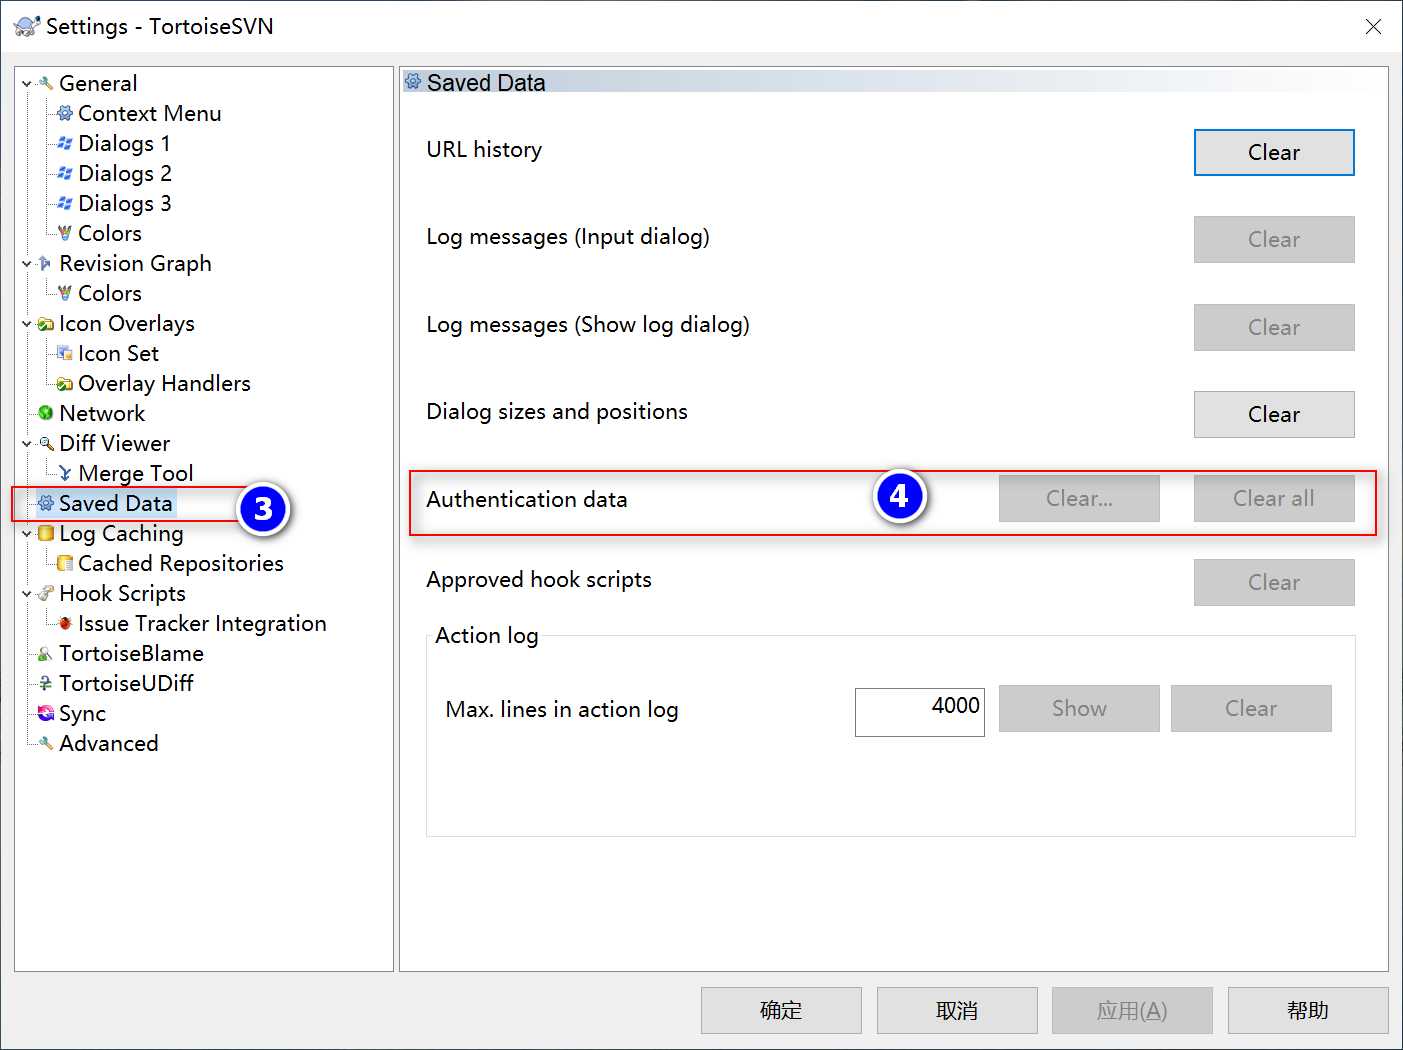Screen dimensions: 1403x1050
Task: Click the Advanced wrench icon
Action: click(45, 743)
